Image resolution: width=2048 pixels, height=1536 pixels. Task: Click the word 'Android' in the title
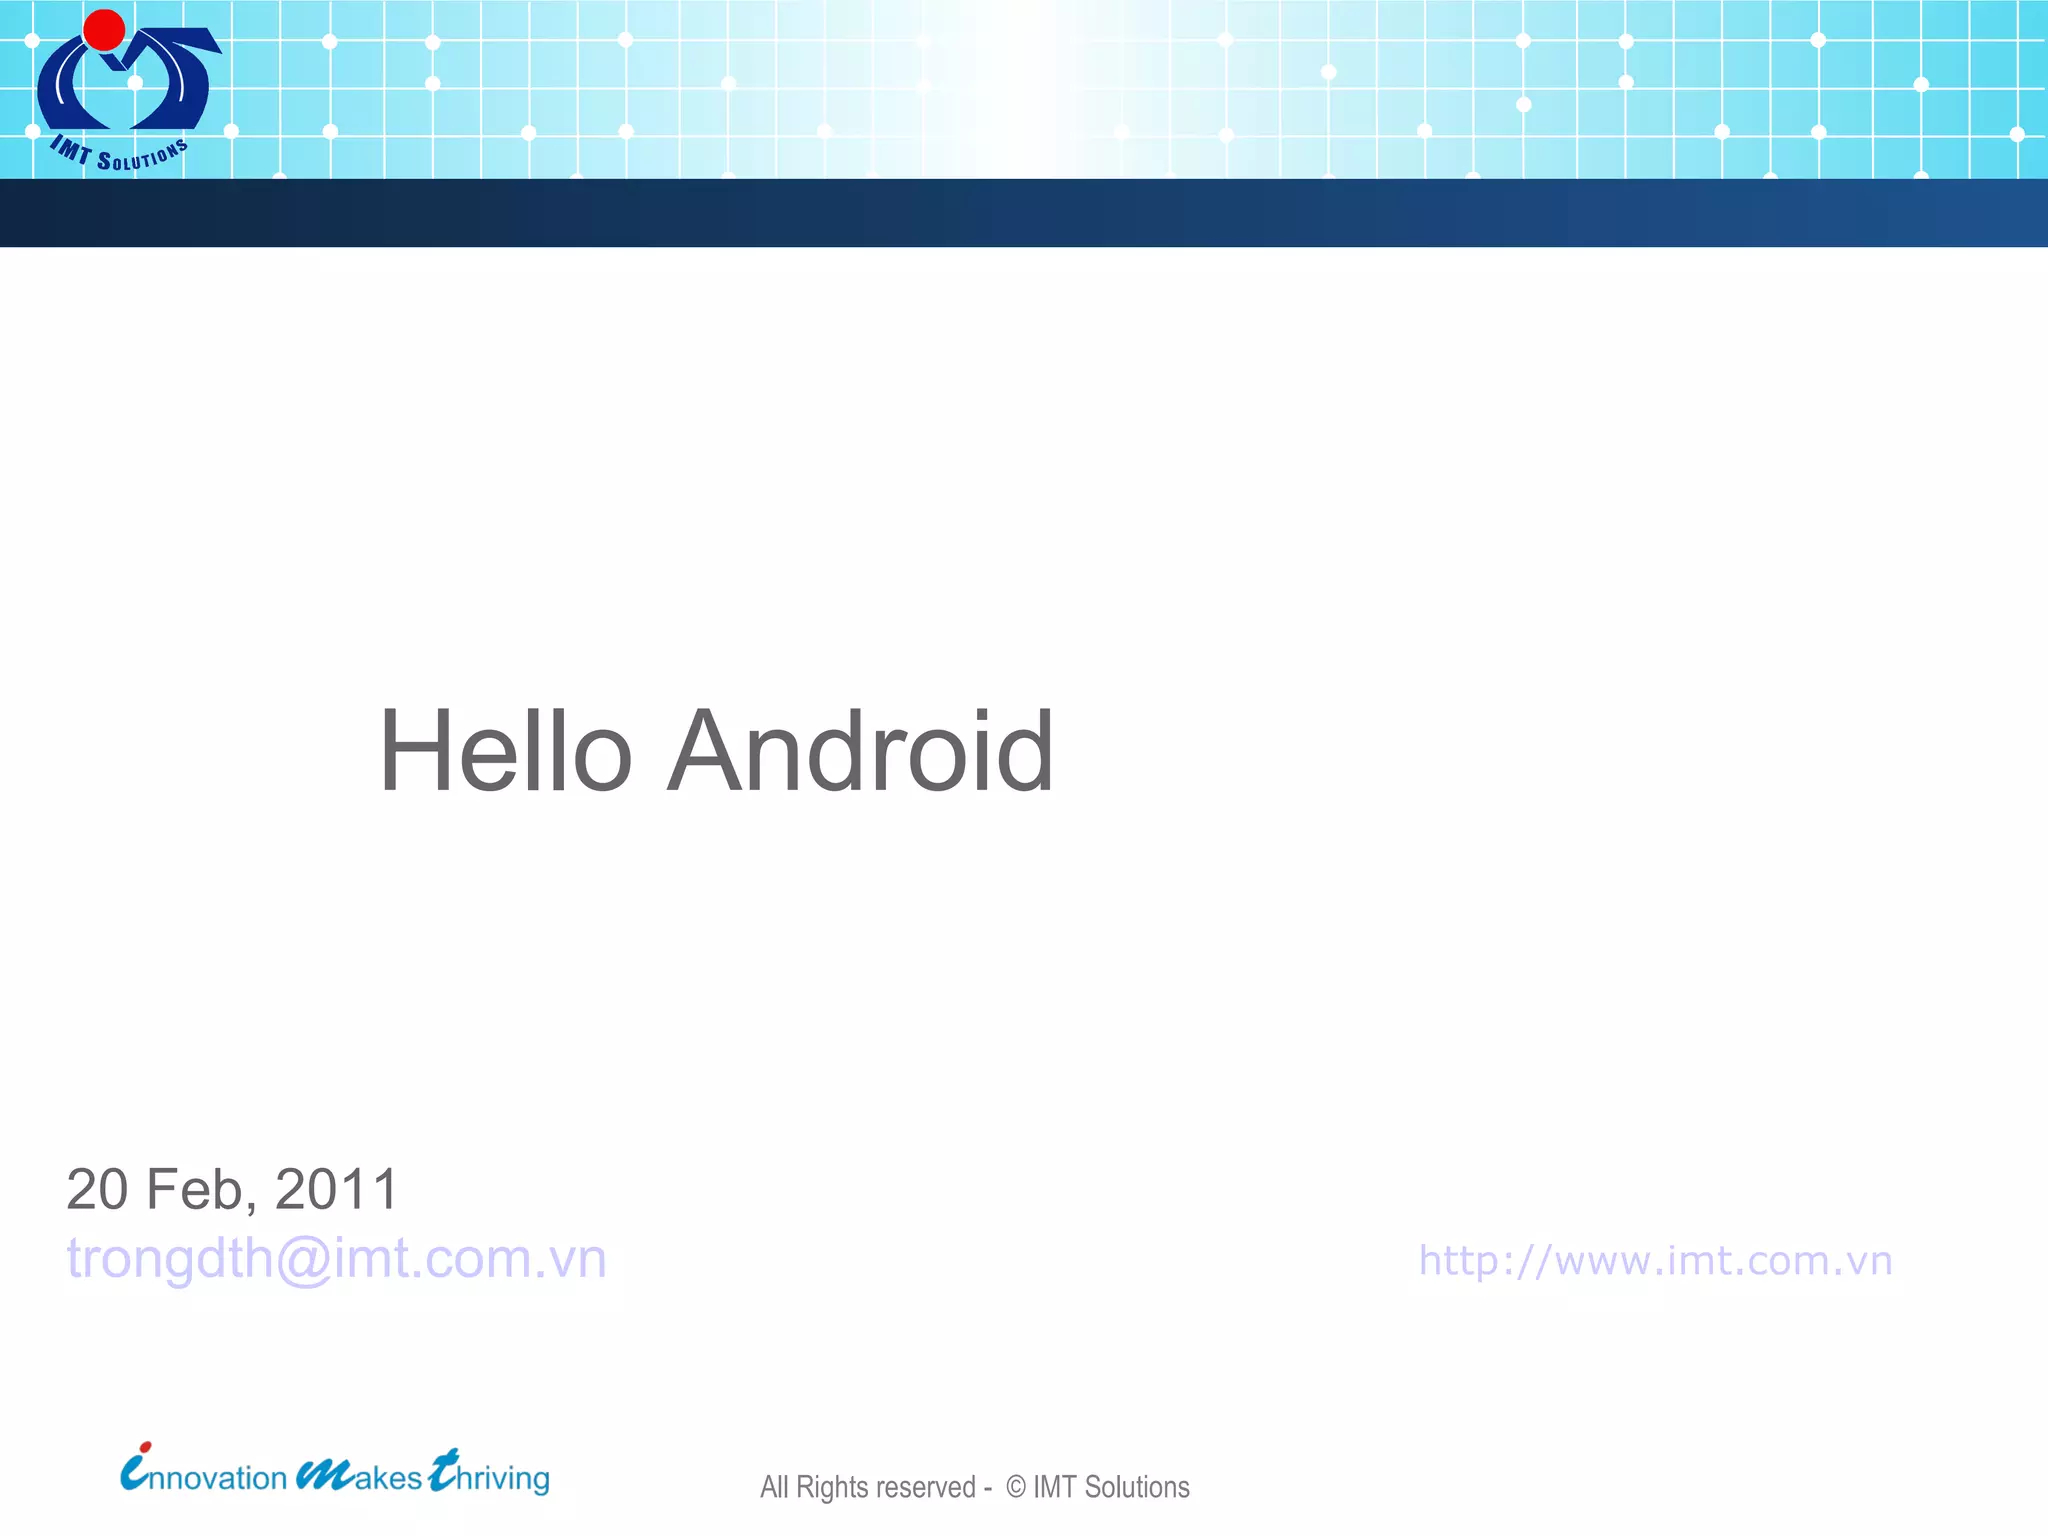(860, 752)
